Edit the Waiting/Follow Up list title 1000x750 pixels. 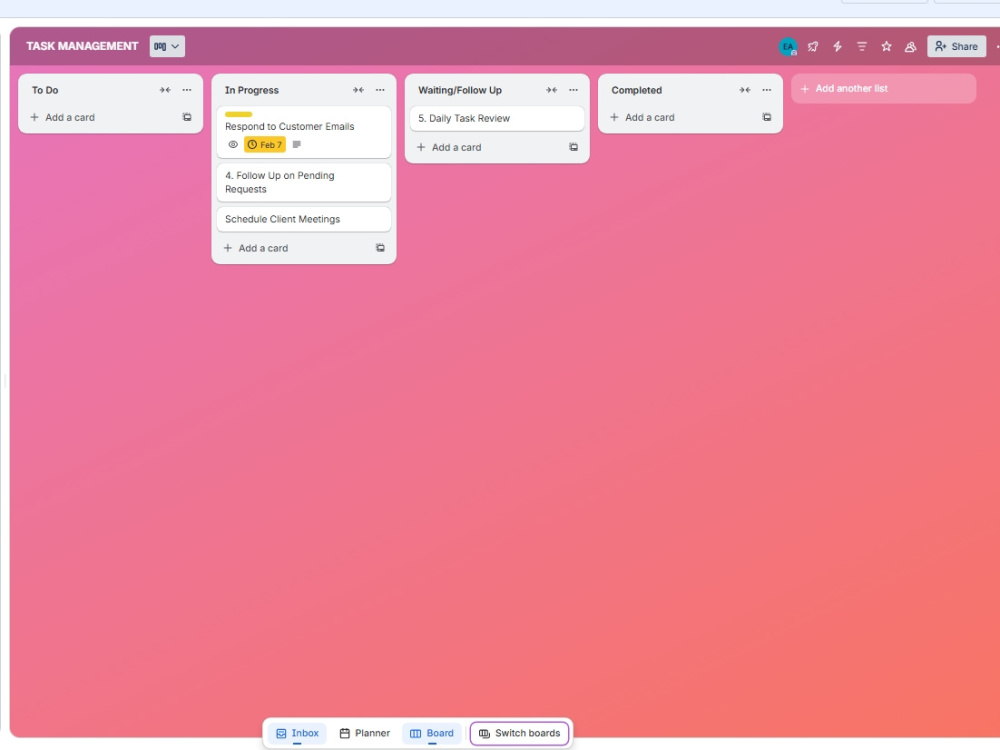pos(460,90)
